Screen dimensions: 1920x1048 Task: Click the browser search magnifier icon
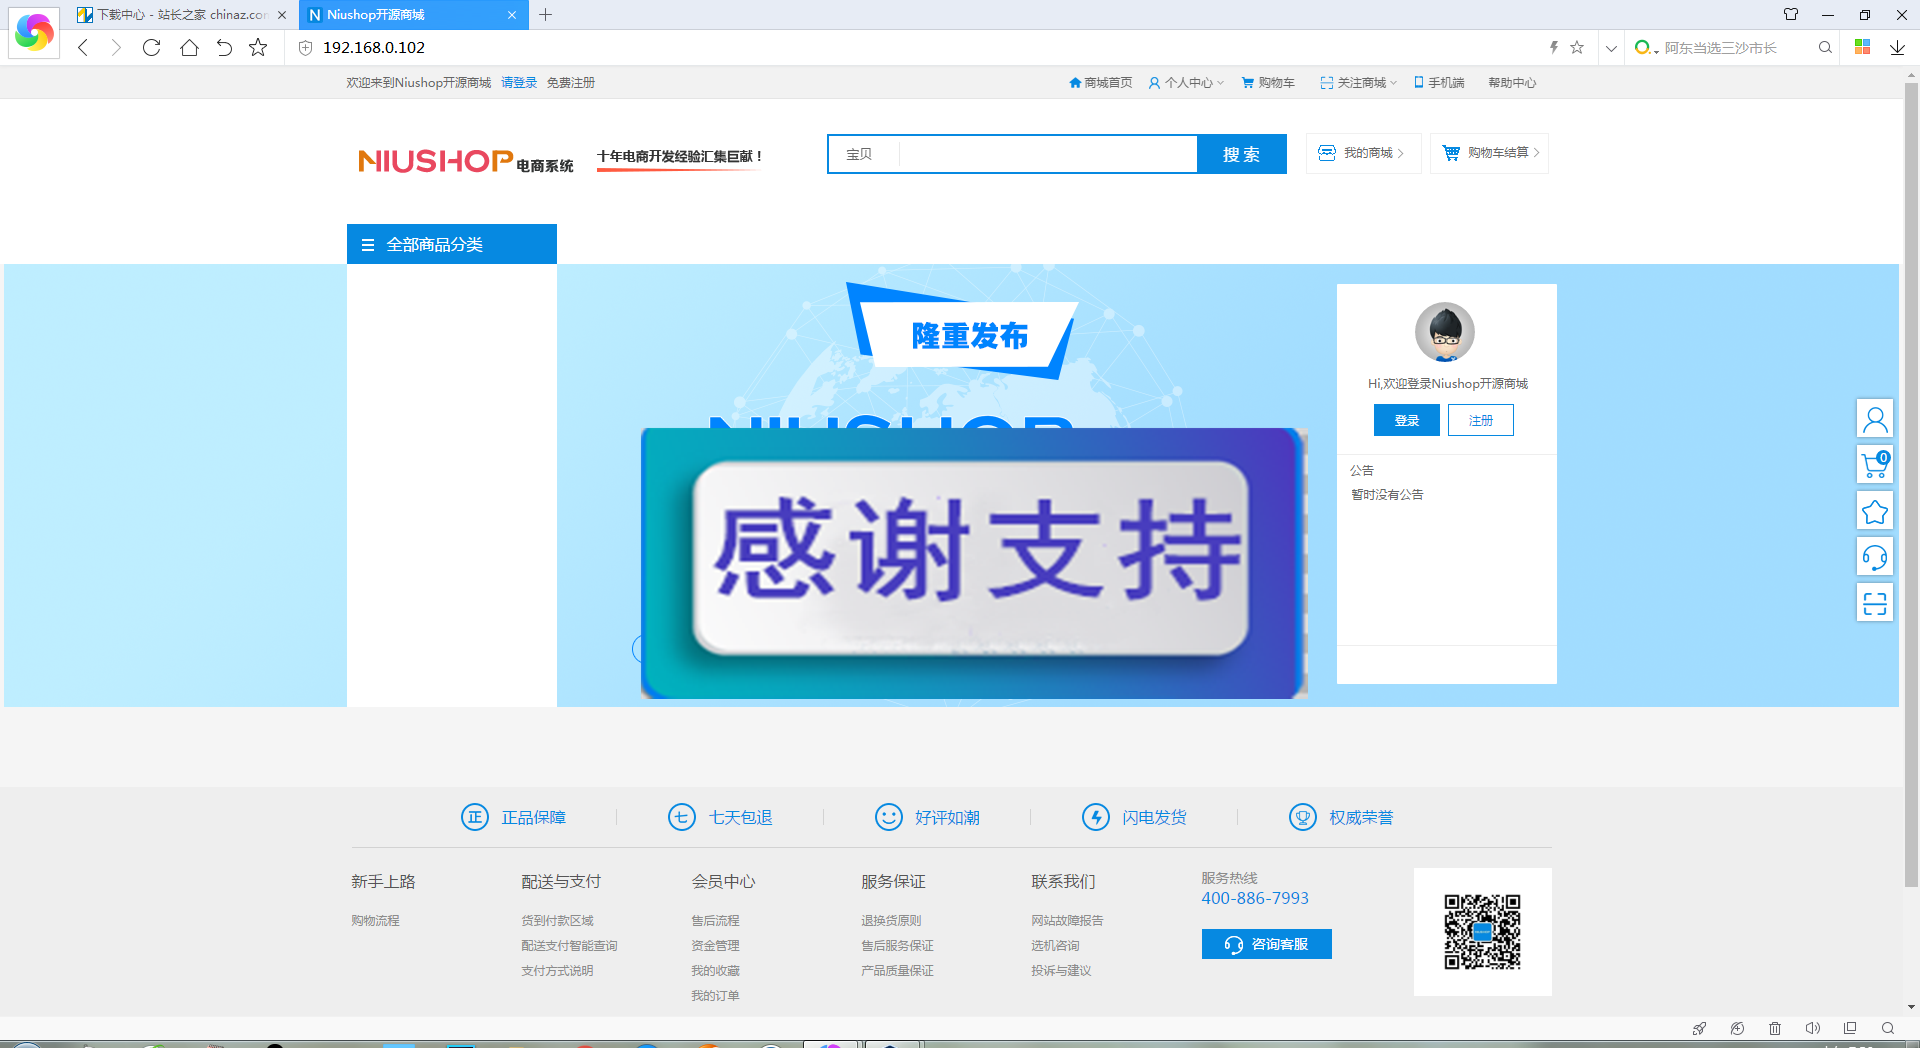pyautogui.click(x=1825, y=47)
